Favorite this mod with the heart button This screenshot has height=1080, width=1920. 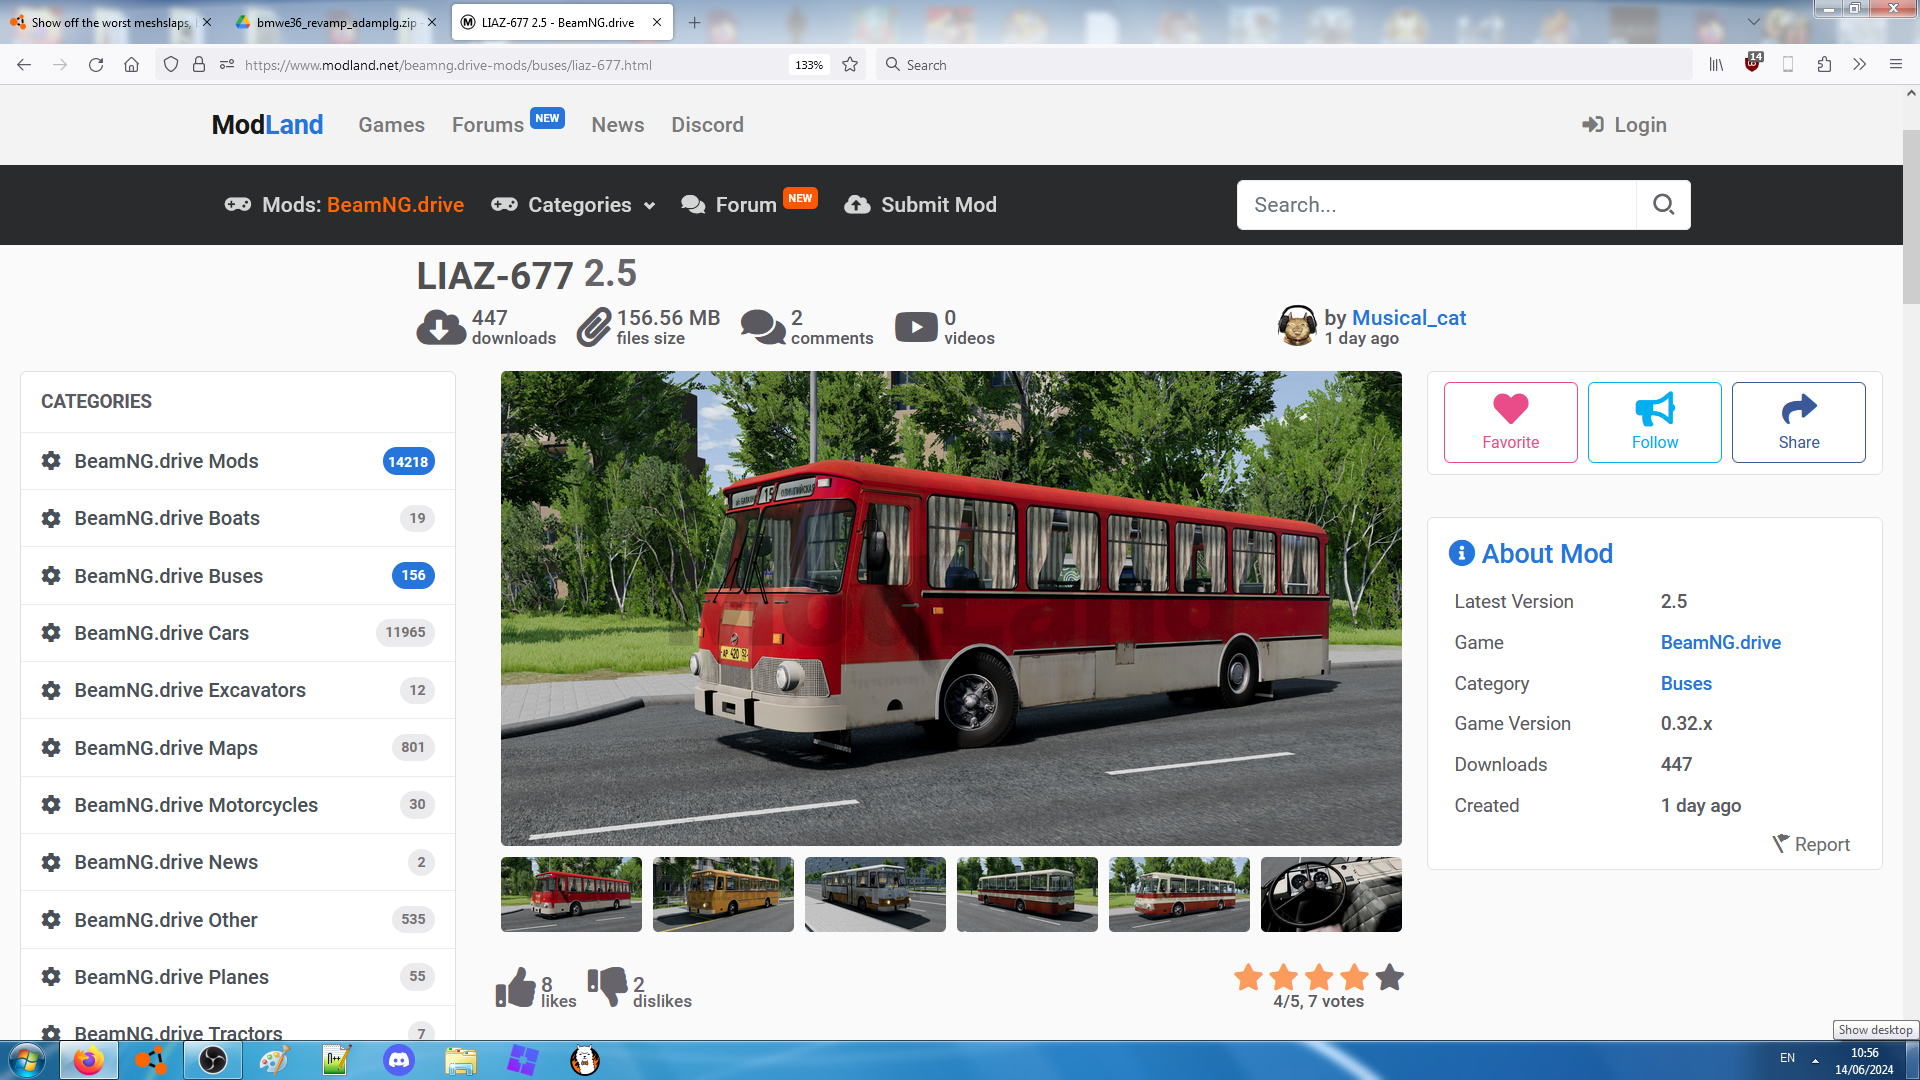[1510, 422]
